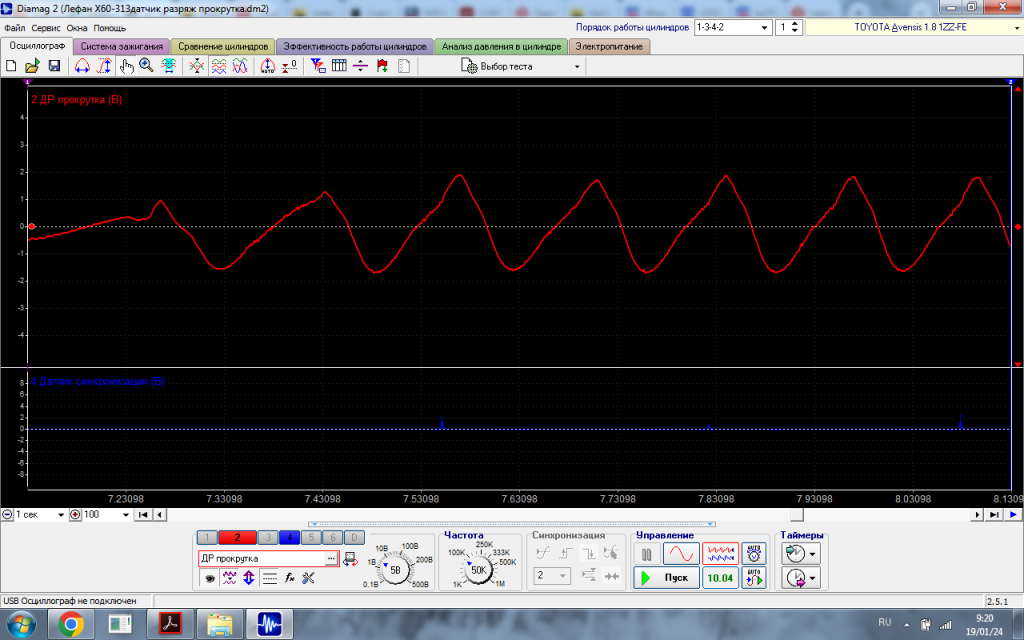Toggle channel 1 button
Screen dimensions: 1024x640
pos(206,537)
